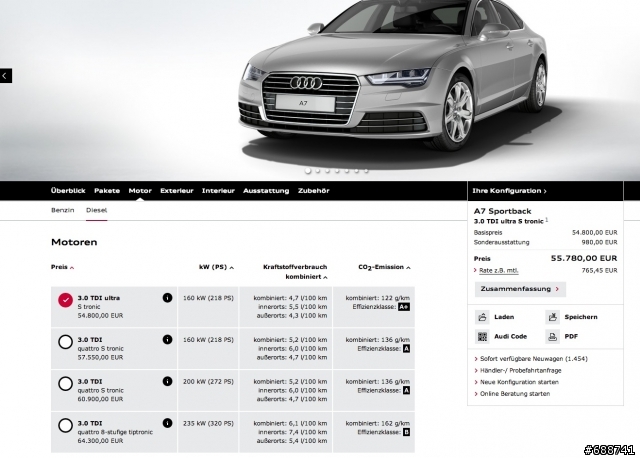This screenshot has height=458, width=640.
Task: Click the A7 Sportback heading
Action: tap(502, 211)
